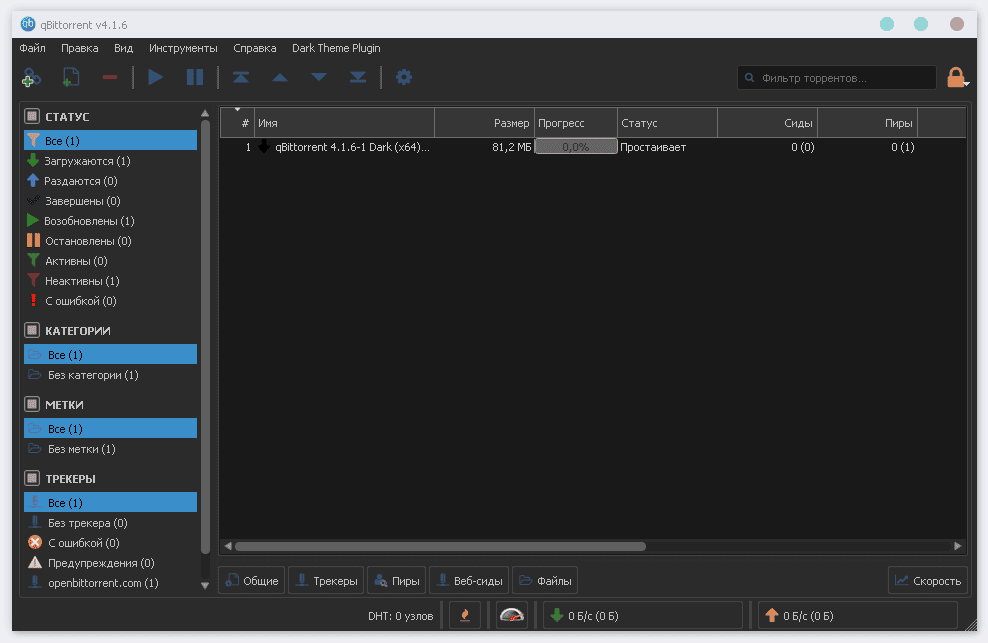
Task: Open the Вид menu
Action: 124,48
